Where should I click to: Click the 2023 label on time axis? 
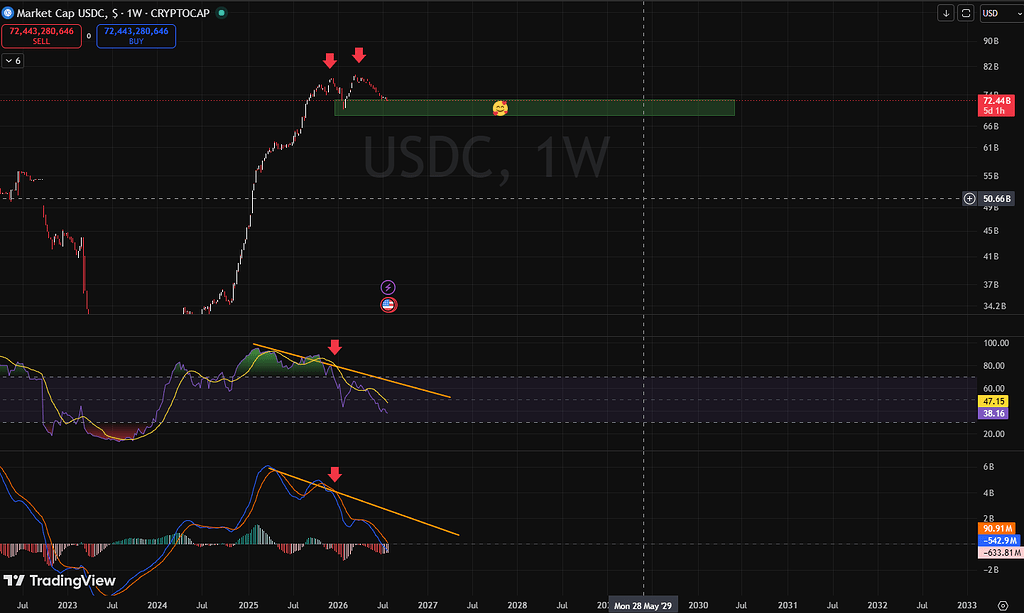[67, 605]
